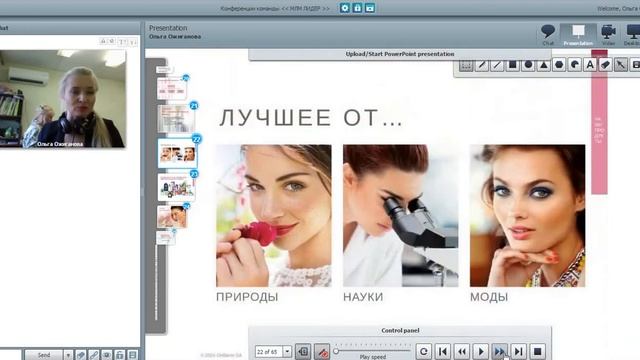Image resolution: width=640 pixels, height=360 pixels.
Task: Adjust the Play speed slider handle
Action: pyautogui.click(x=336, y=351)
